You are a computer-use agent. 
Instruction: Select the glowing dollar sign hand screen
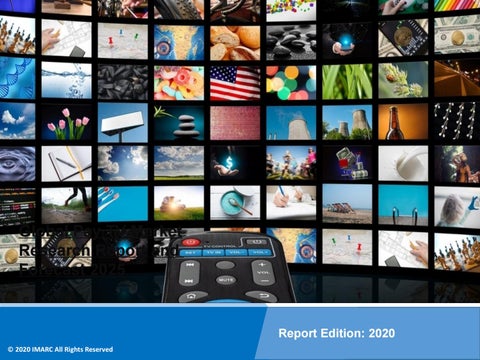[x=235, y=163]
